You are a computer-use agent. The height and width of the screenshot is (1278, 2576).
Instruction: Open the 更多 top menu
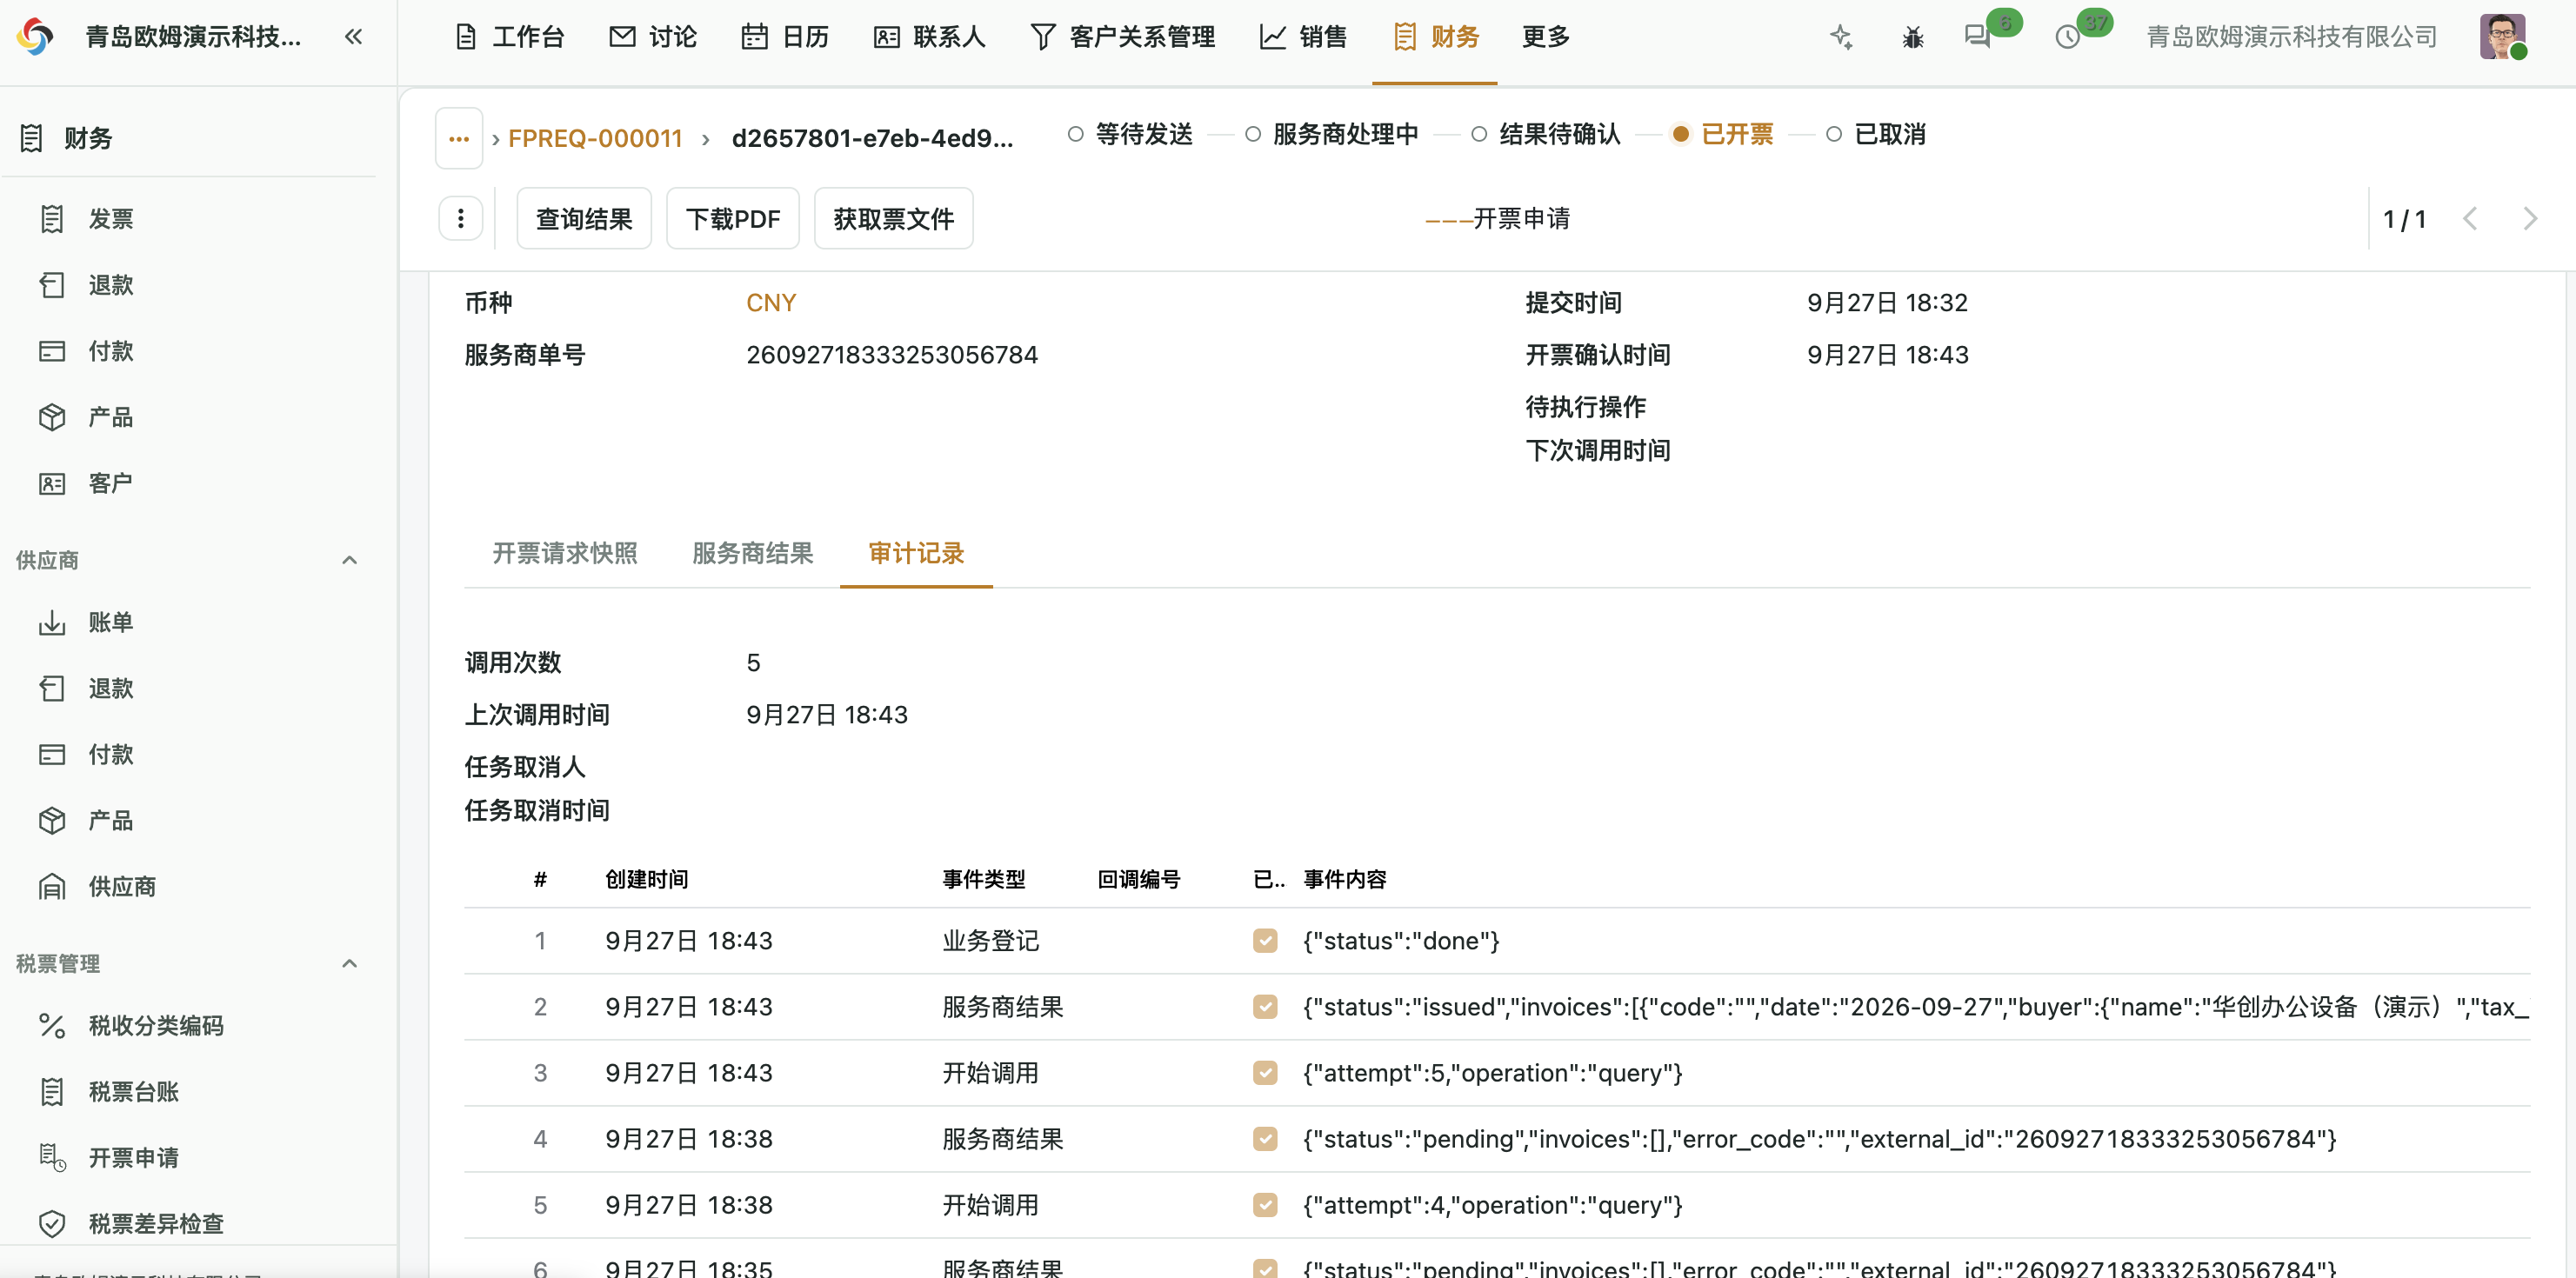tap(1546, 37)
